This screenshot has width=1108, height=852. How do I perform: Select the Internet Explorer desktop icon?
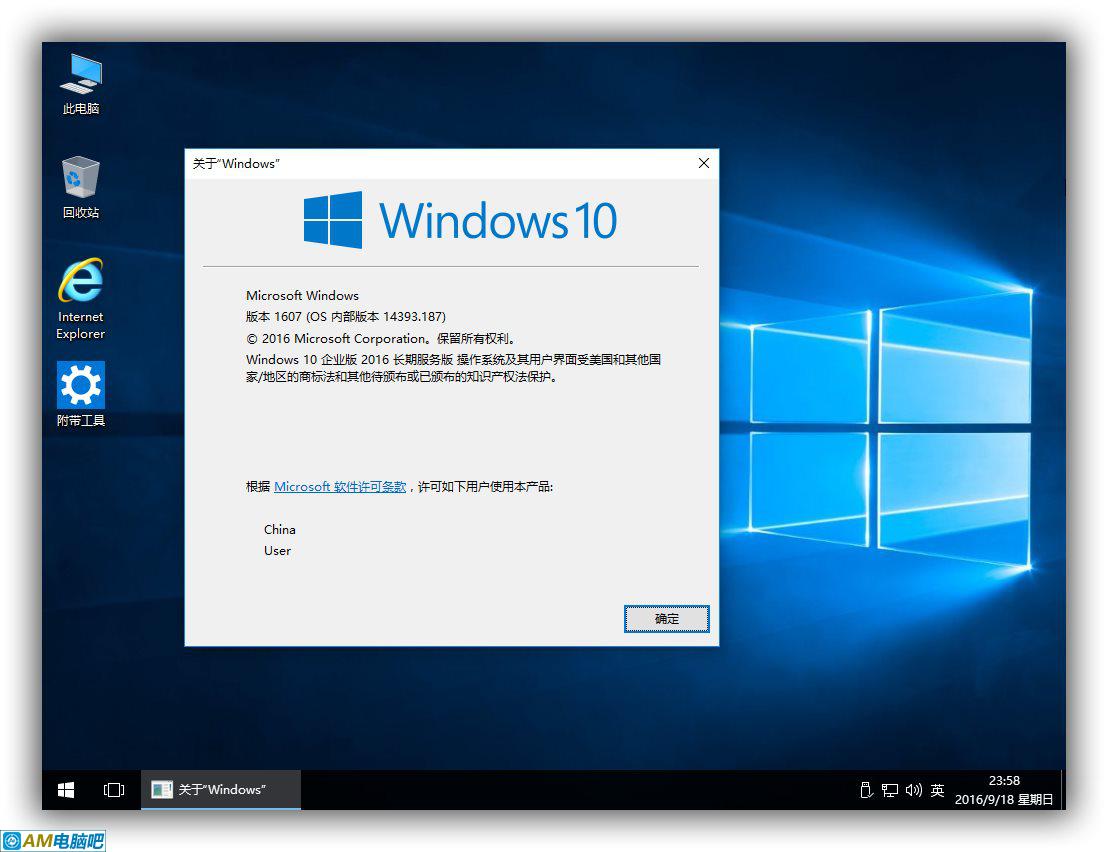click(81, 300)
